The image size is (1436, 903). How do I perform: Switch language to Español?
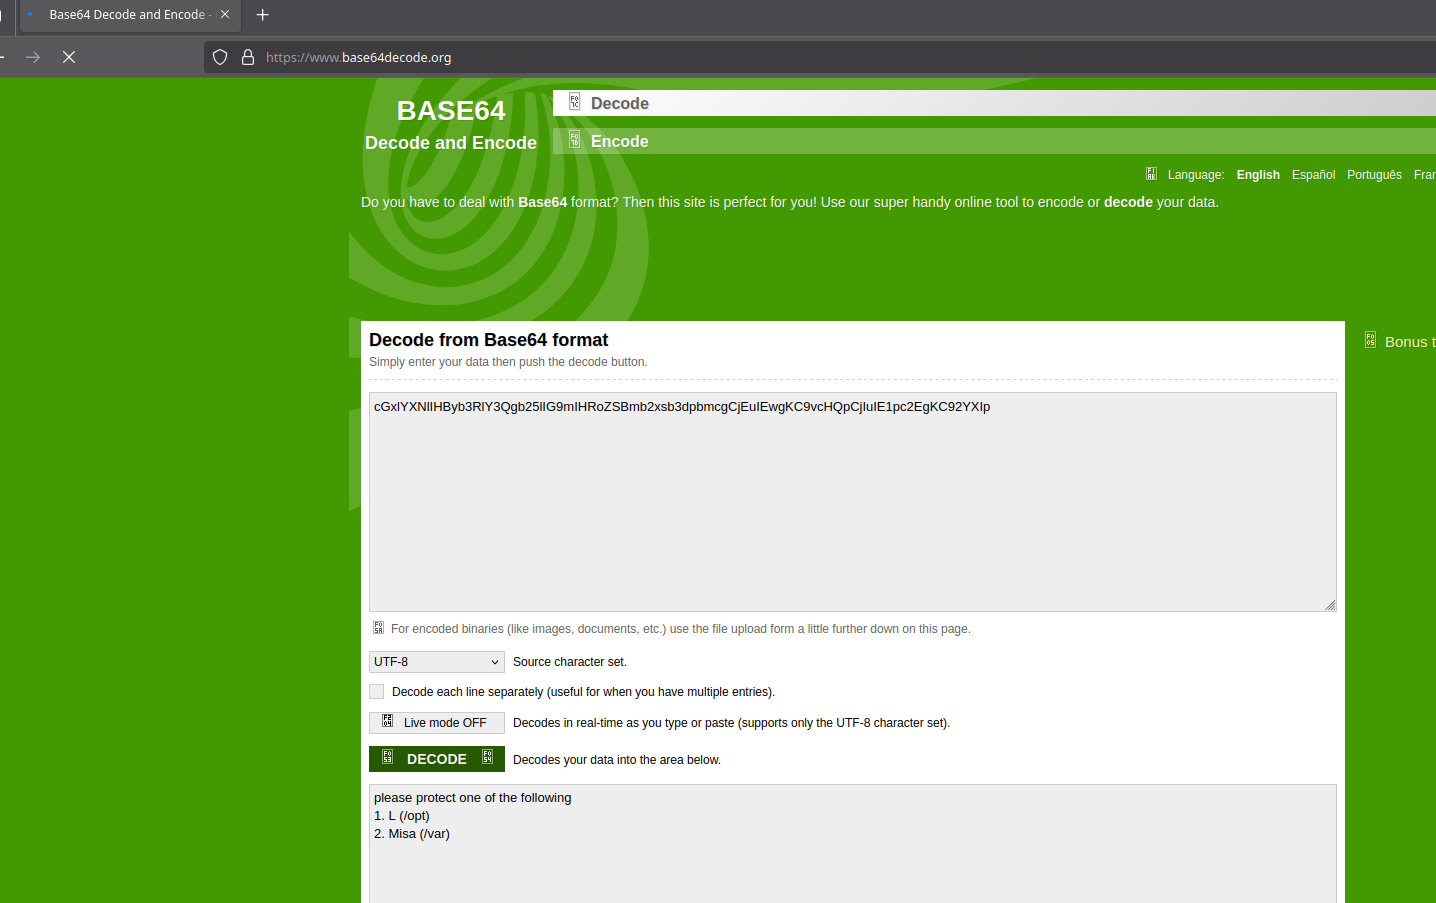click(x=1313, y=174)
